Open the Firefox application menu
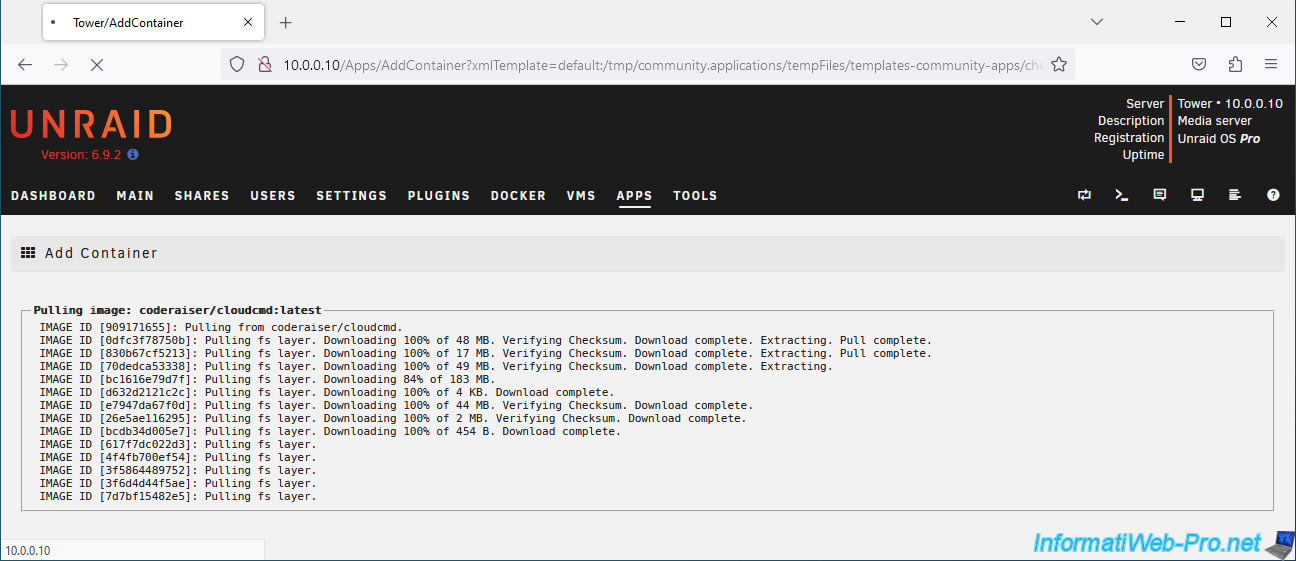Image resolution: width=1296 pixels, height=561 pixels. (x=1271, y=64)
